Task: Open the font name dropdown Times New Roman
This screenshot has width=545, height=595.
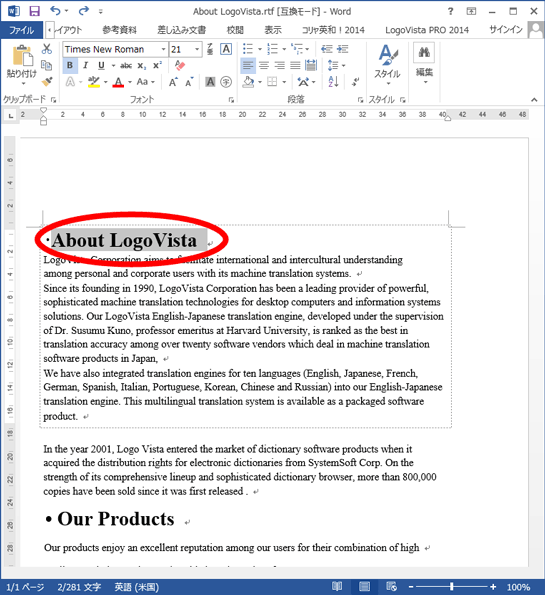Action: tap(163, 49)
